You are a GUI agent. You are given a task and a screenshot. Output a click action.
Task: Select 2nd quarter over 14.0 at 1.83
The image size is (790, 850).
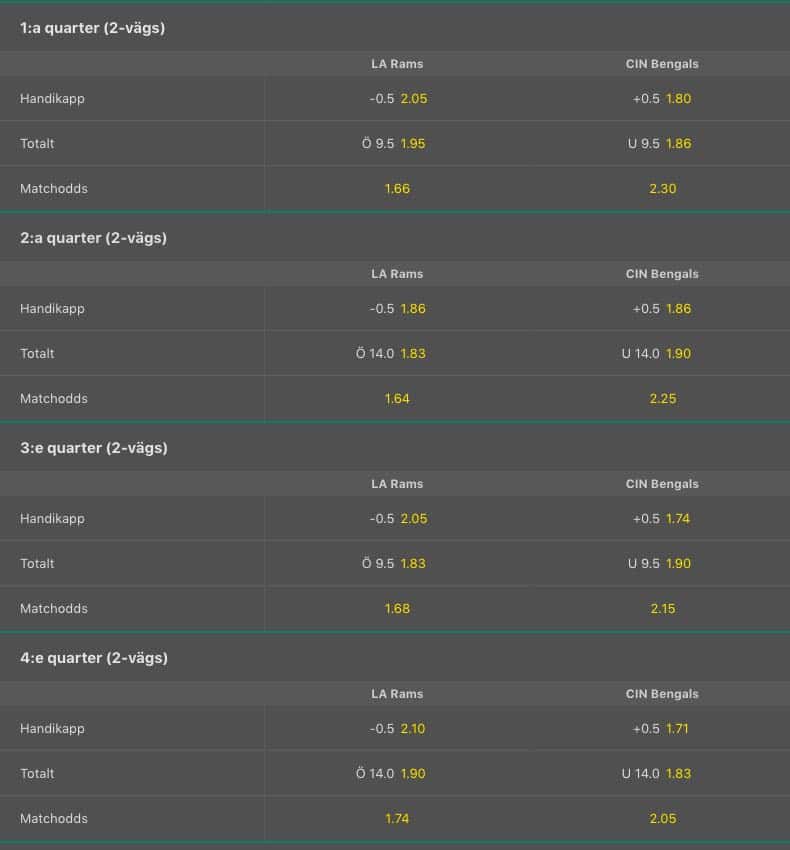click(397, 353)
